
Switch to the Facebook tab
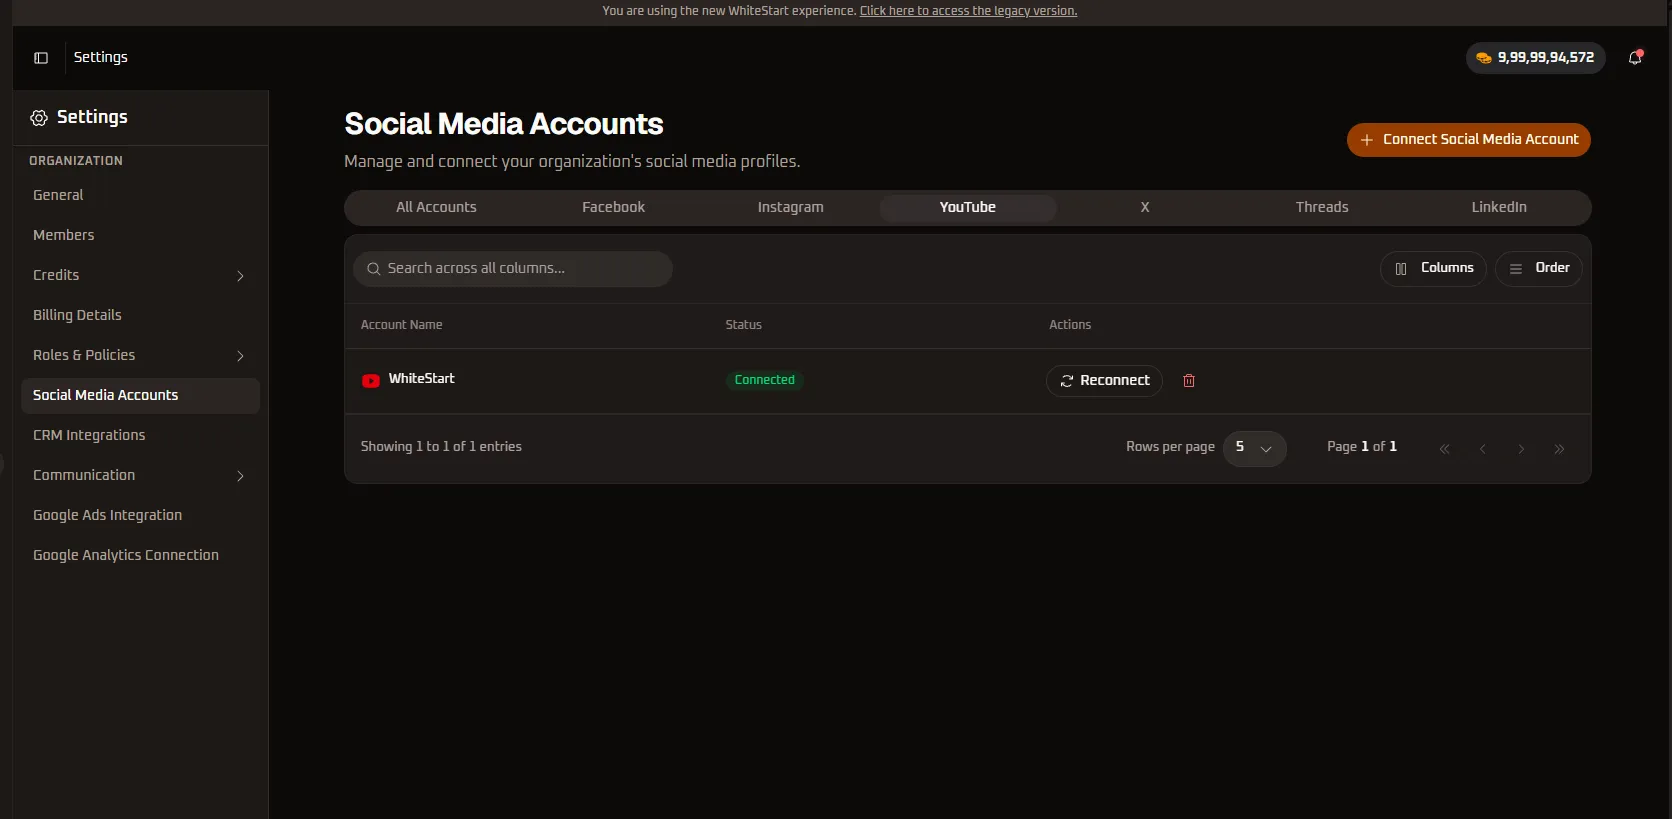[613, 208]
